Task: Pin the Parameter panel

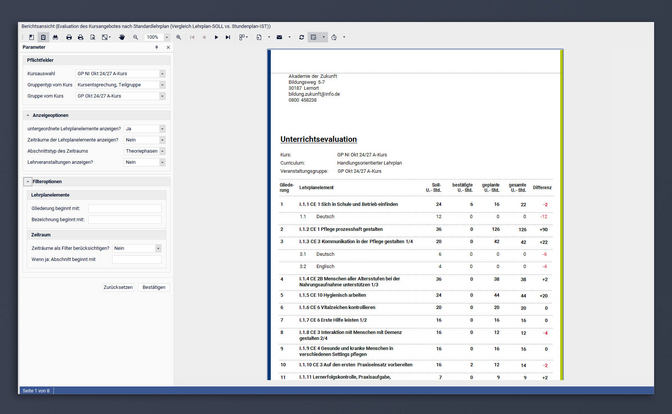Action: 156,47
